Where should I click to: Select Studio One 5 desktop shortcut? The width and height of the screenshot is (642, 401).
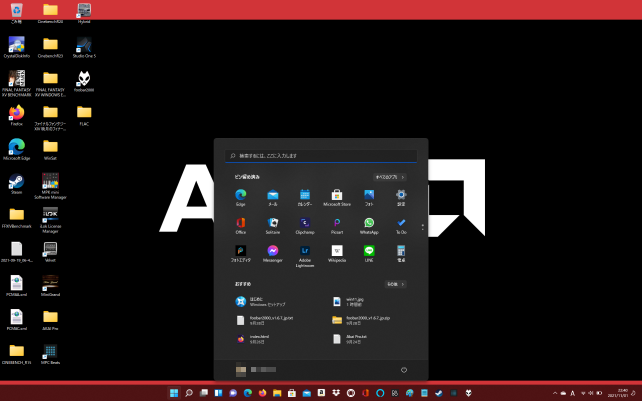coord(84,47)
